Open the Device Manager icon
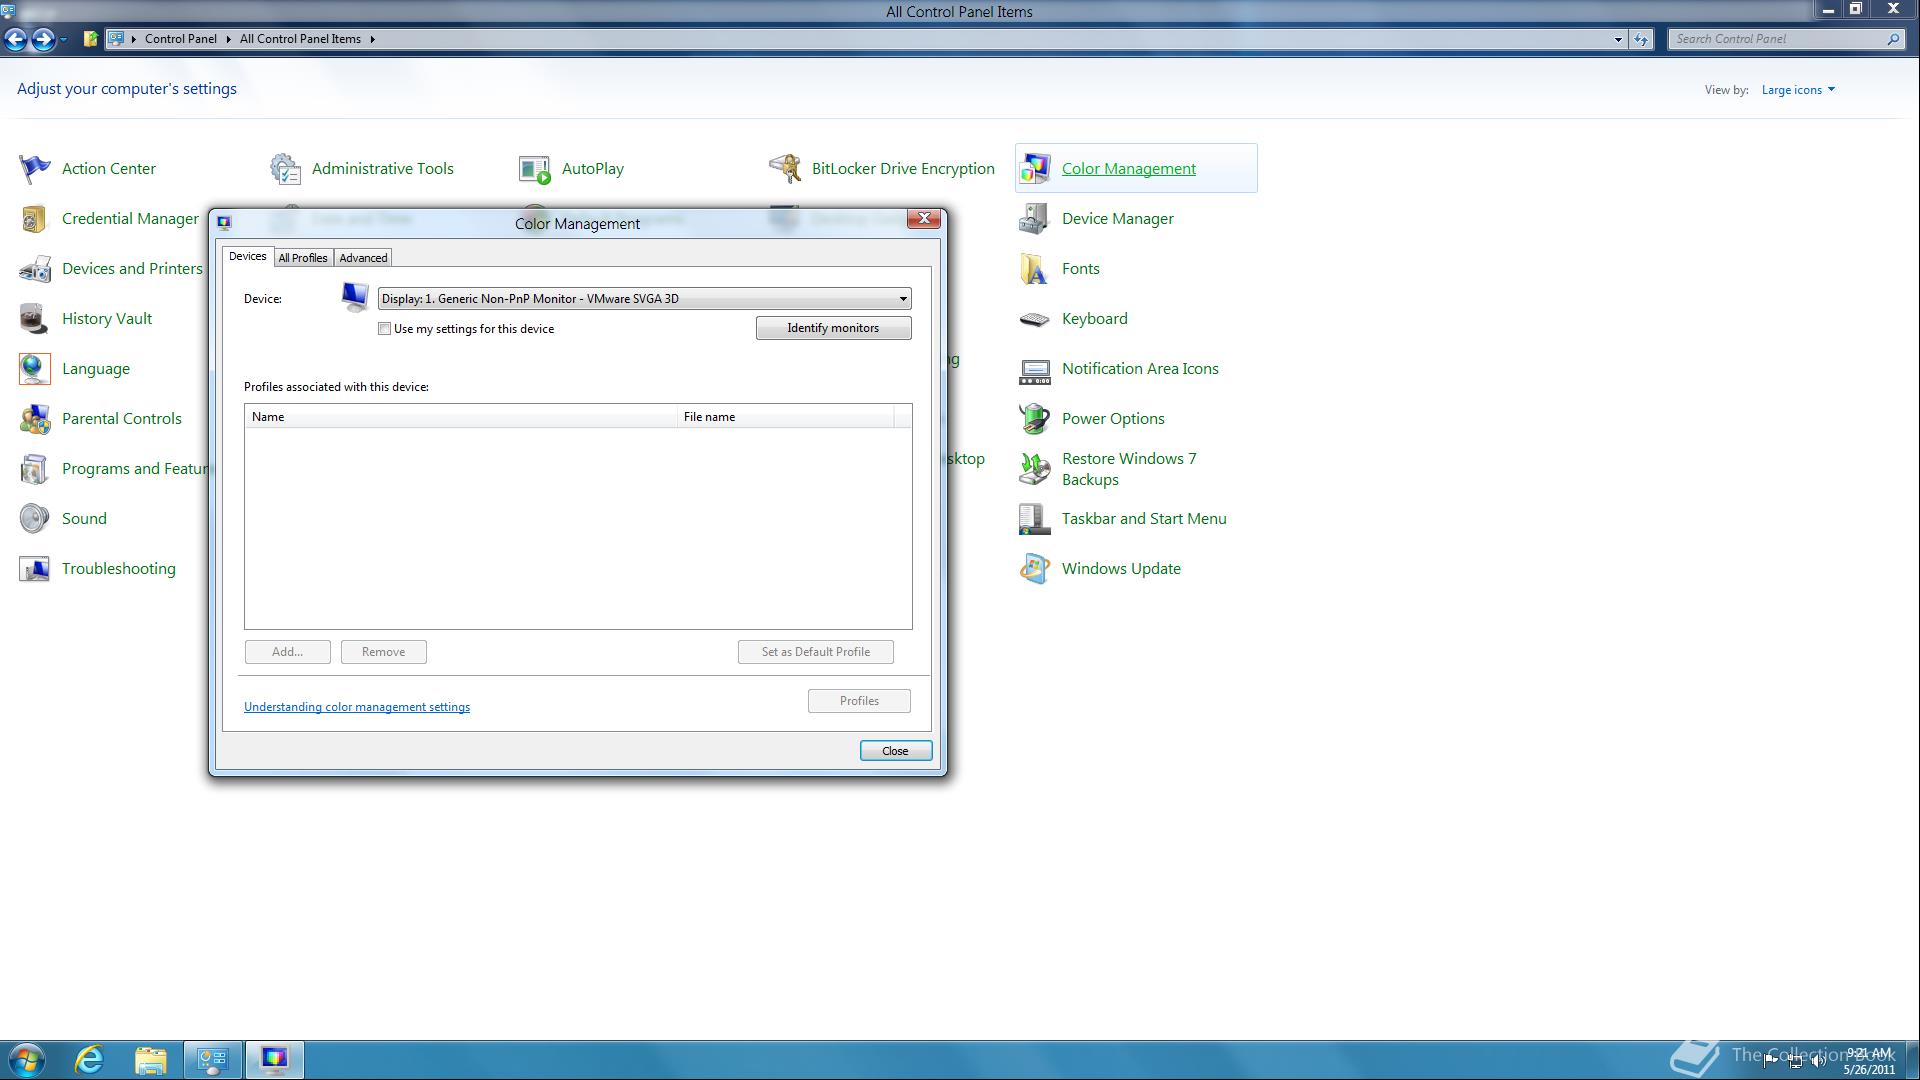1920x1080 pixels. click(1035, 219)
